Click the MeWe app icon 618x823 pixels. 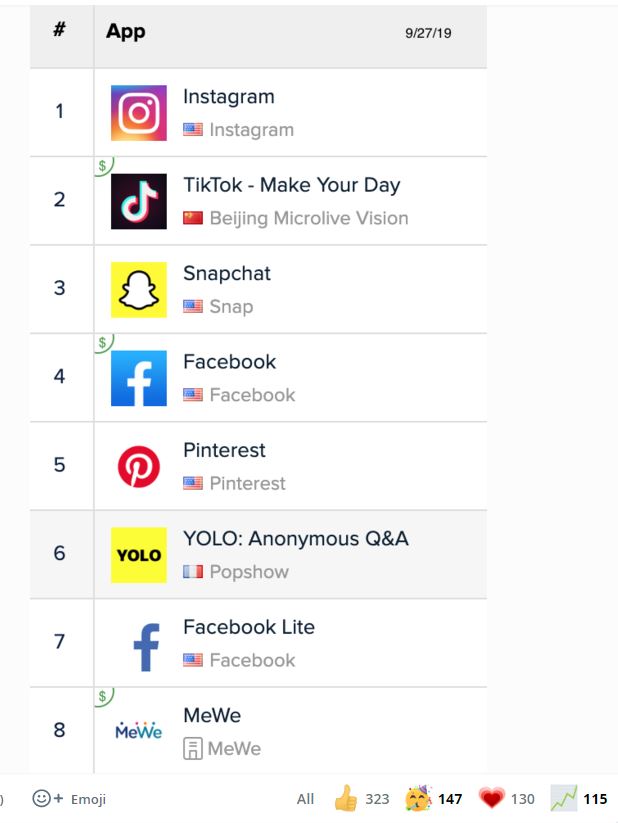pyautogui.click(x=139, y=731)
